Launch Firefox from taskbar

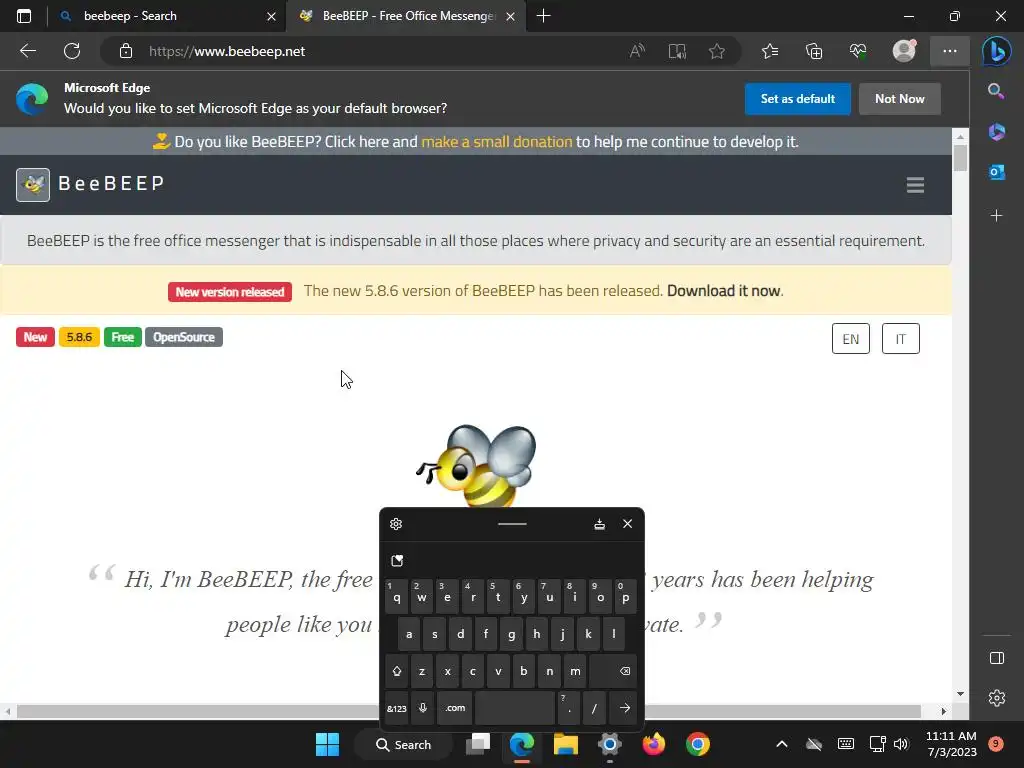pos(653,744)
